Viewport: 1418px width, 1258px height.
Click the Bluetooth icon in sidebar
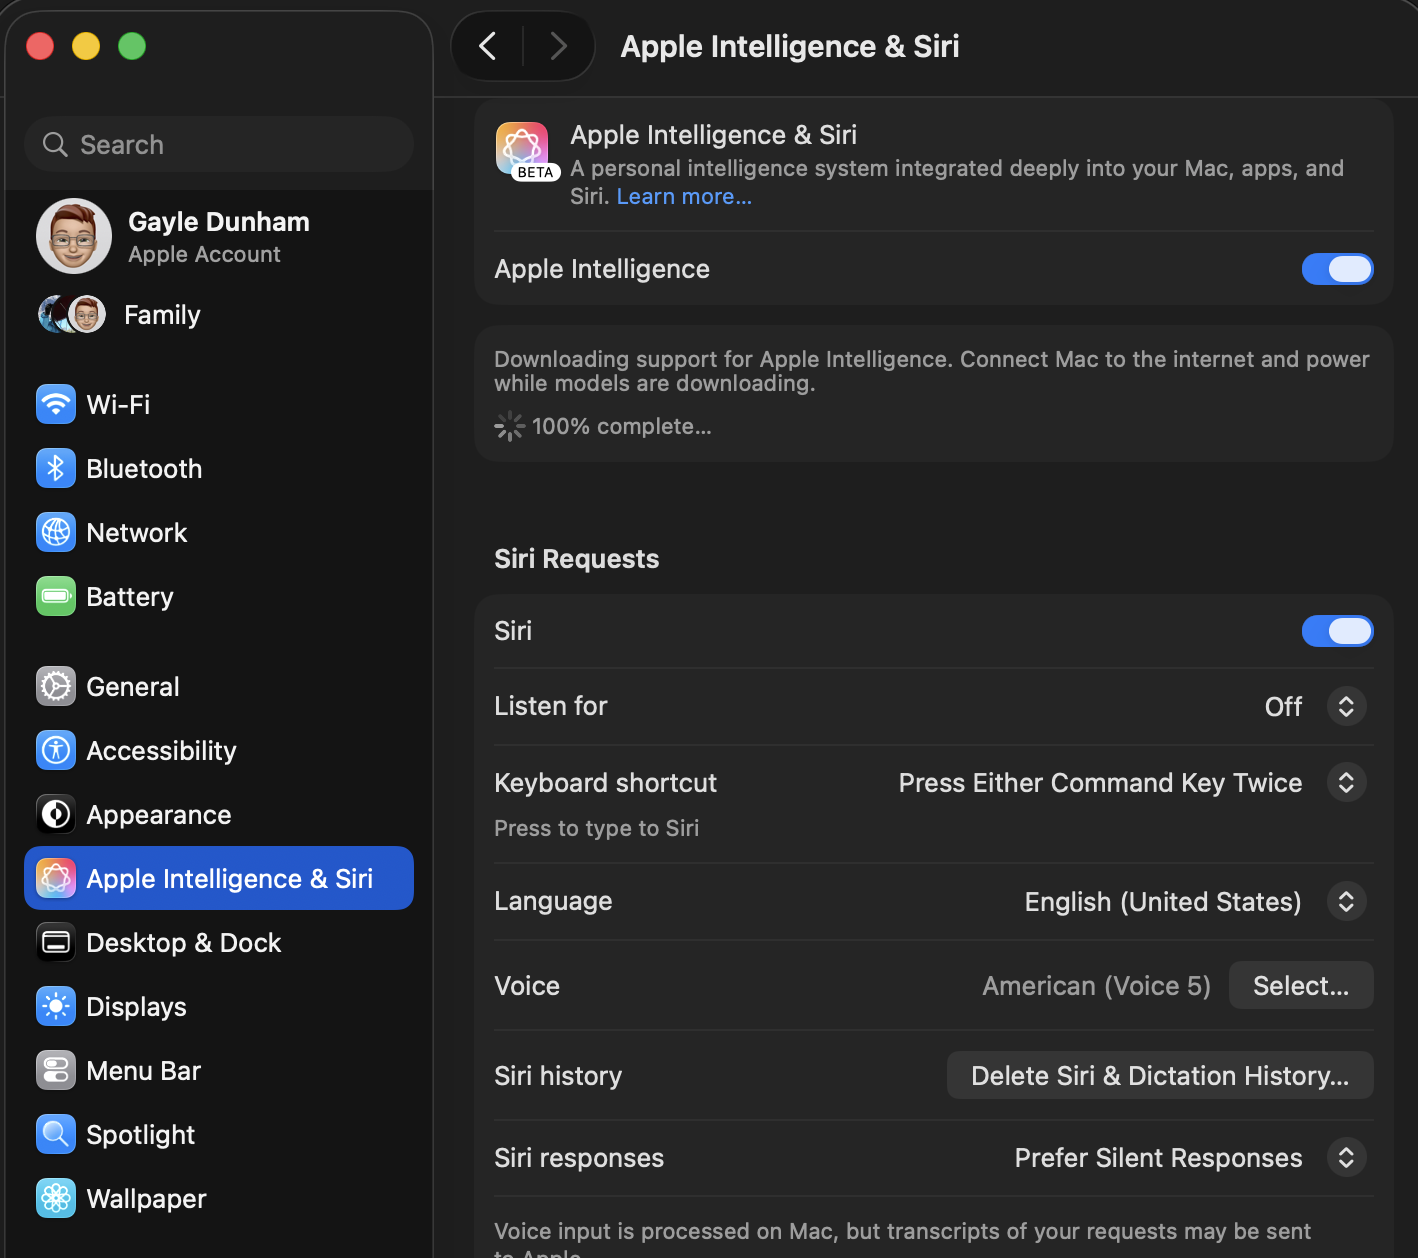56,468
